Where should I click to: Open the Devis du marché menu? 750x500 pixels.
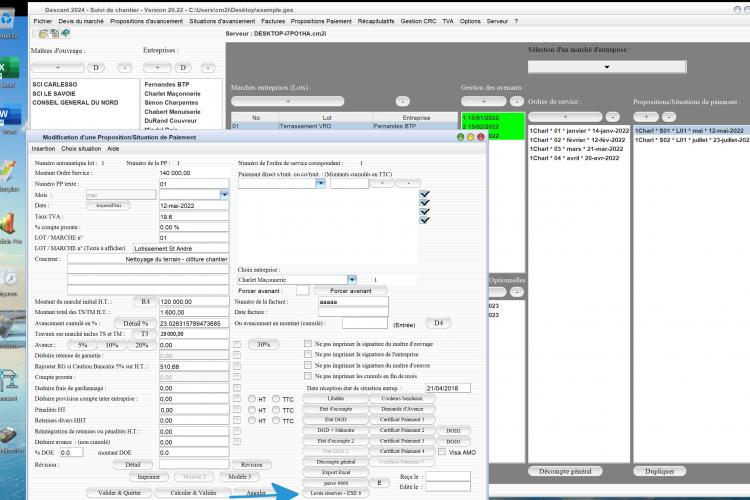point(81,21)
